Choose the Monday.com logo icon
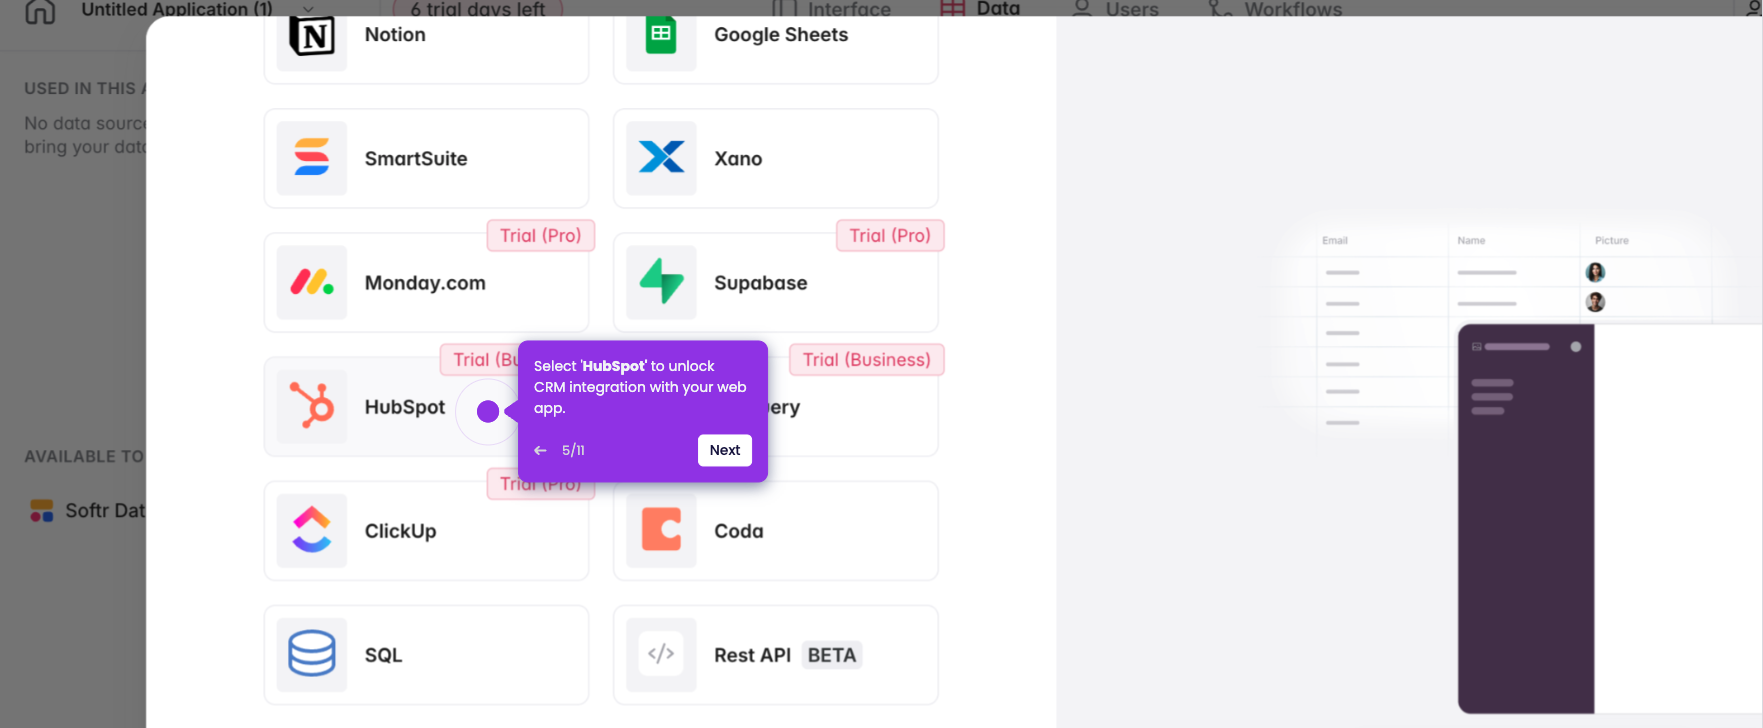 tap(312, 283)
